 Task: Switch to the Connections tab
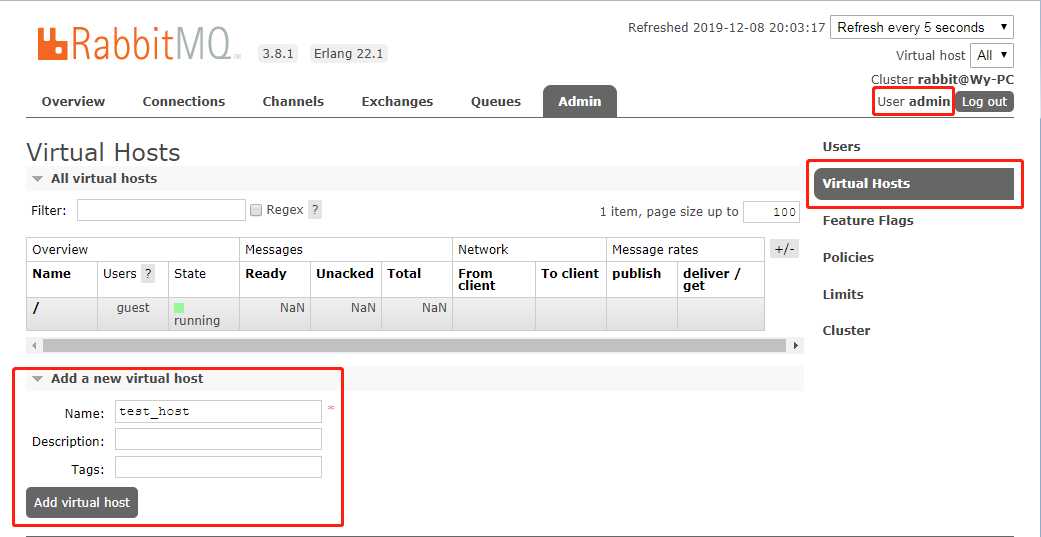184,102
